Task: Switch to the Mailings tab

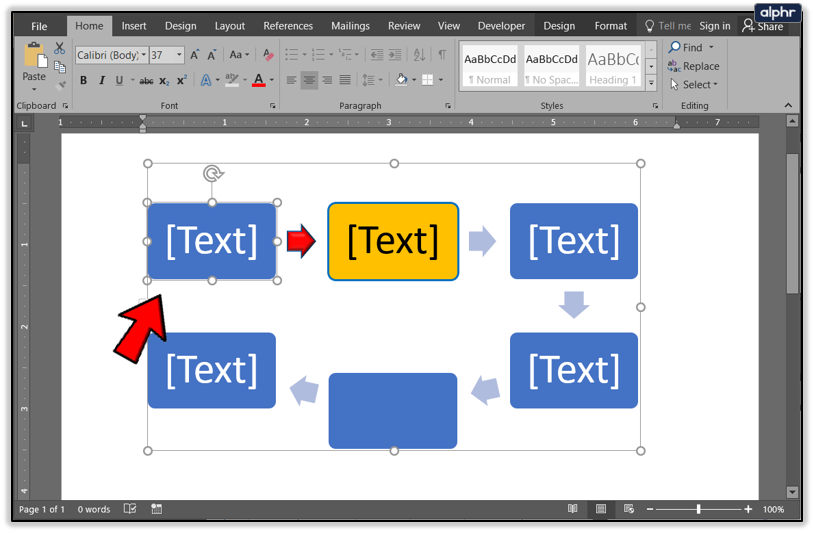Action: click(x=350, y=26)
